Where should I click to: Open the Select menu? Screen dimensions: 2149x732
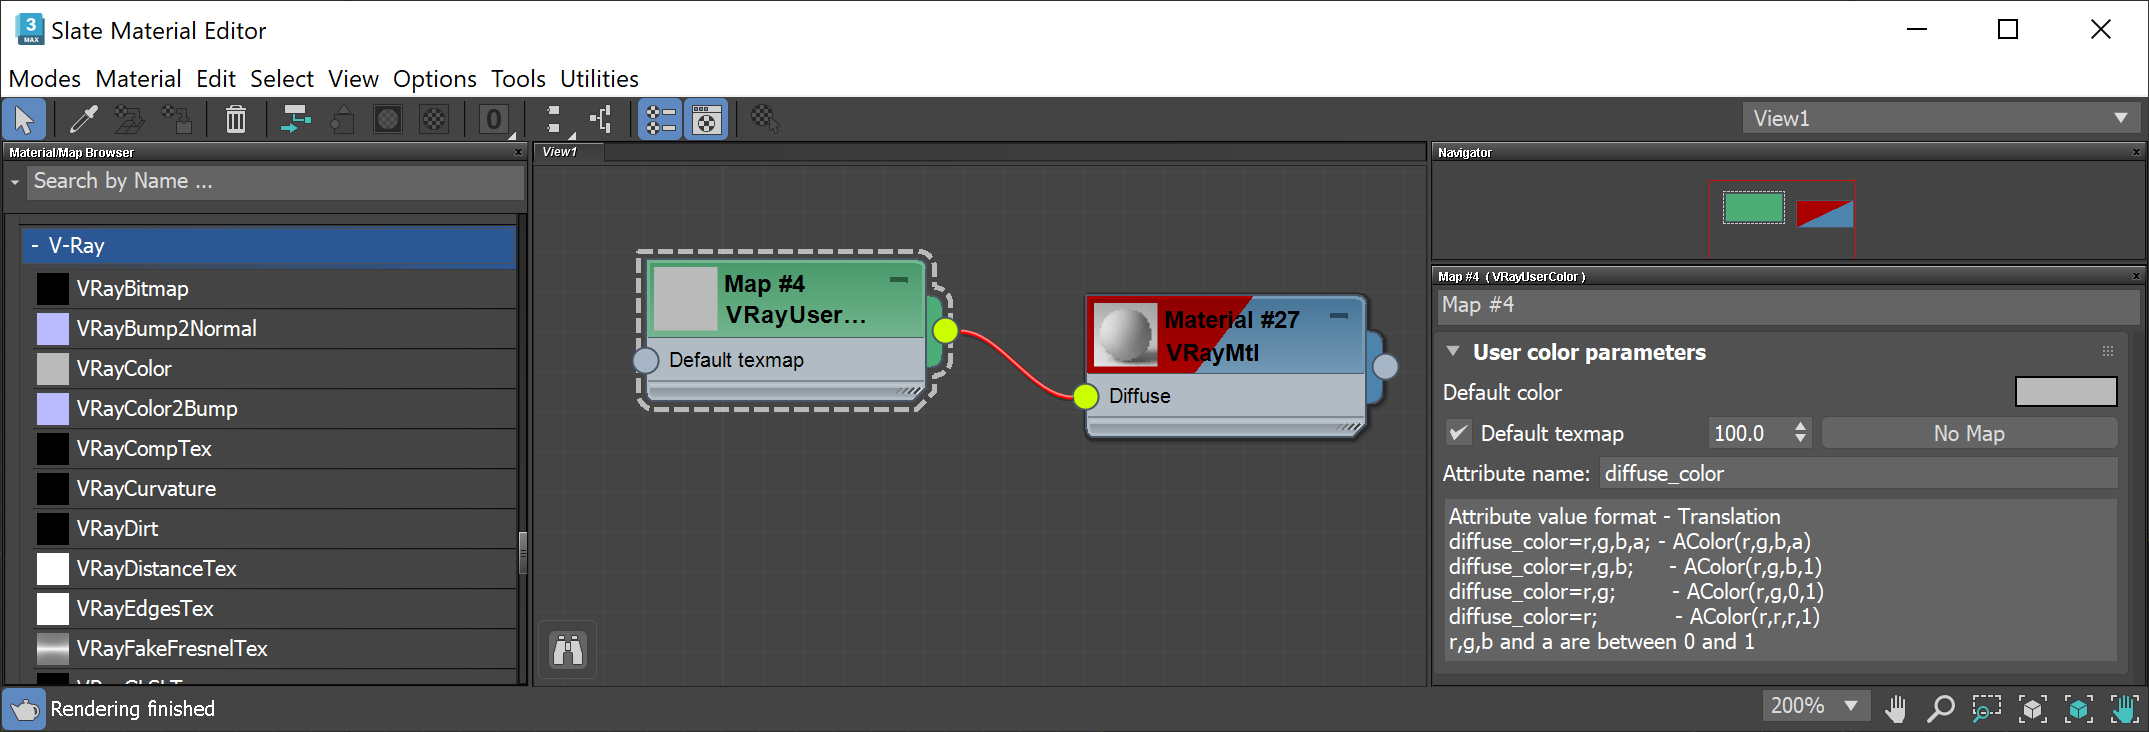[x=282, y=79]
